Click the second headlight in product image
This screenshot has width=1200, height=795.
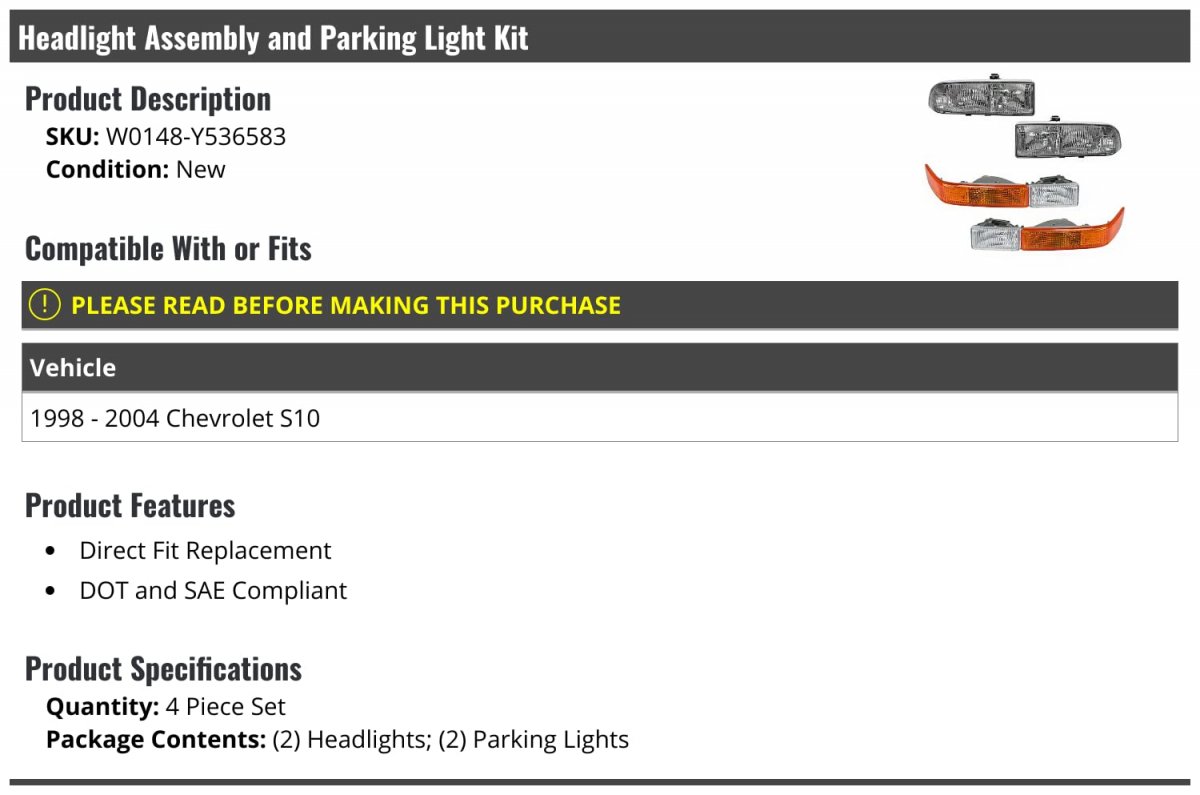(1067, 139)
